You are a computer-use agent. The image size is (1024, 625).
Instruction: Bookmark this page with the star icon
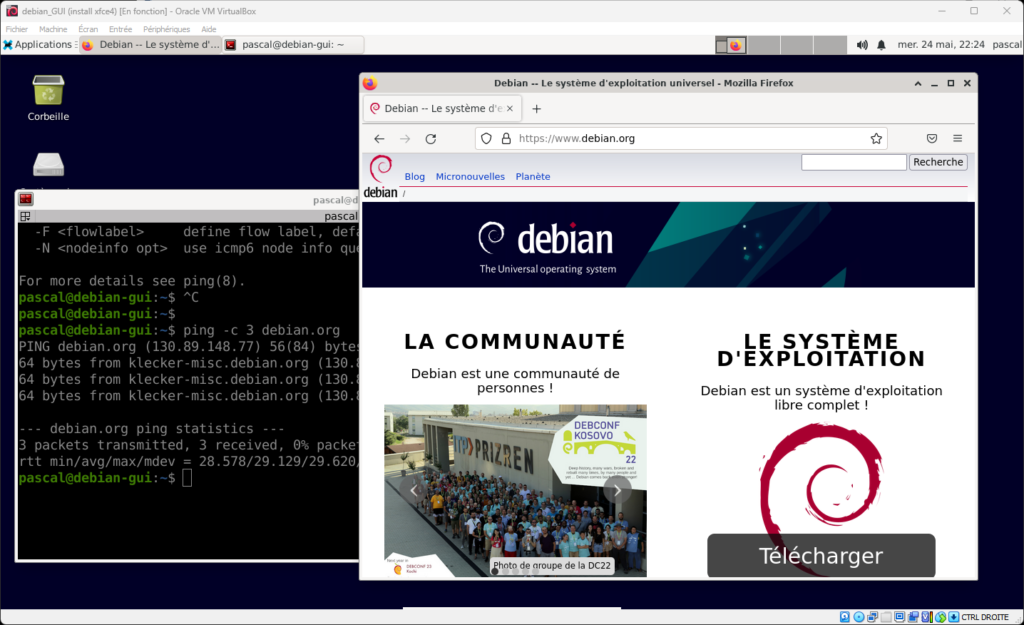[876, 138]
